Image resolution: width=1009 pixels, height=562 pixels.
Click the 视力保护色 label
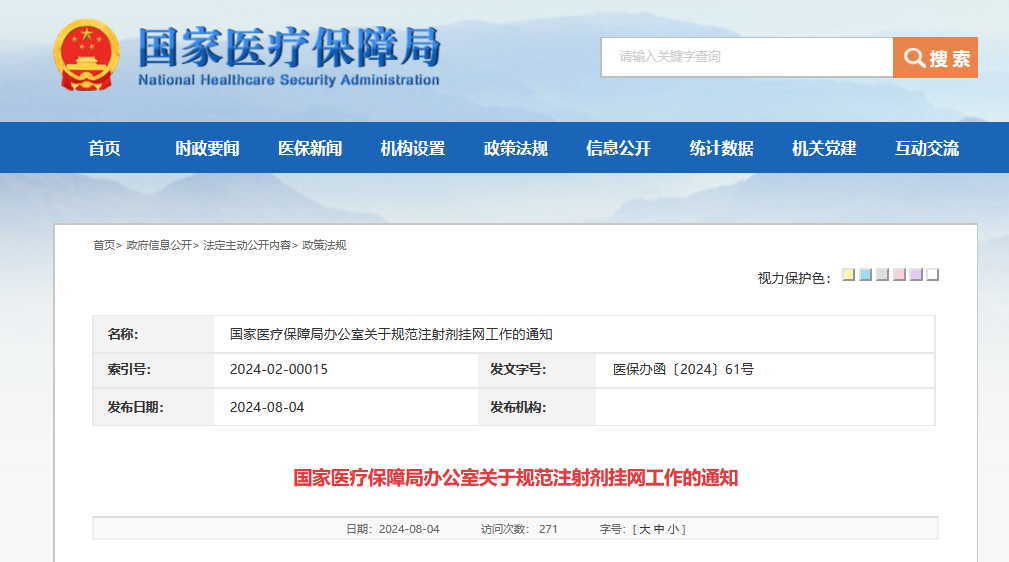(x=794, y=278)
